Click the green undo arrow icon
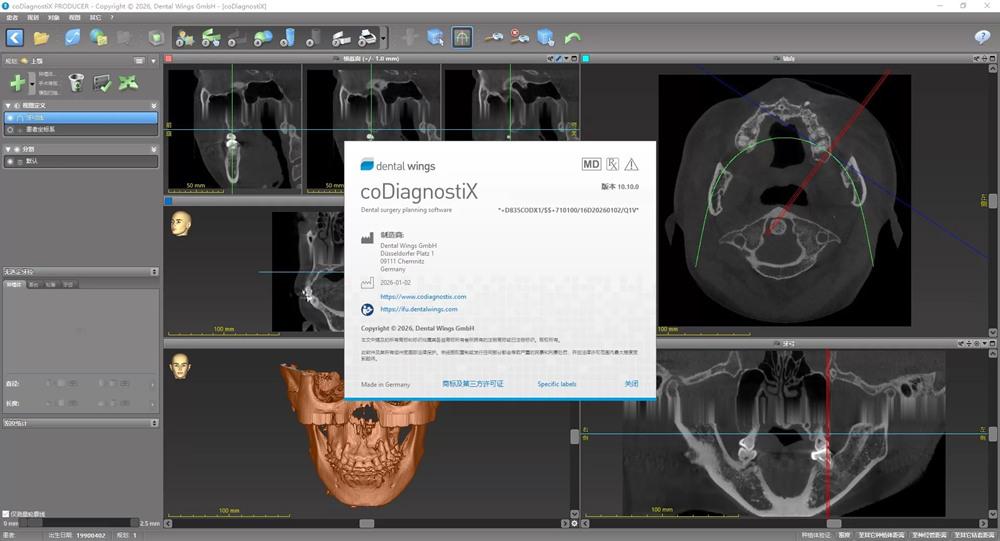1000x541 pixels. [x=572, y=38]
